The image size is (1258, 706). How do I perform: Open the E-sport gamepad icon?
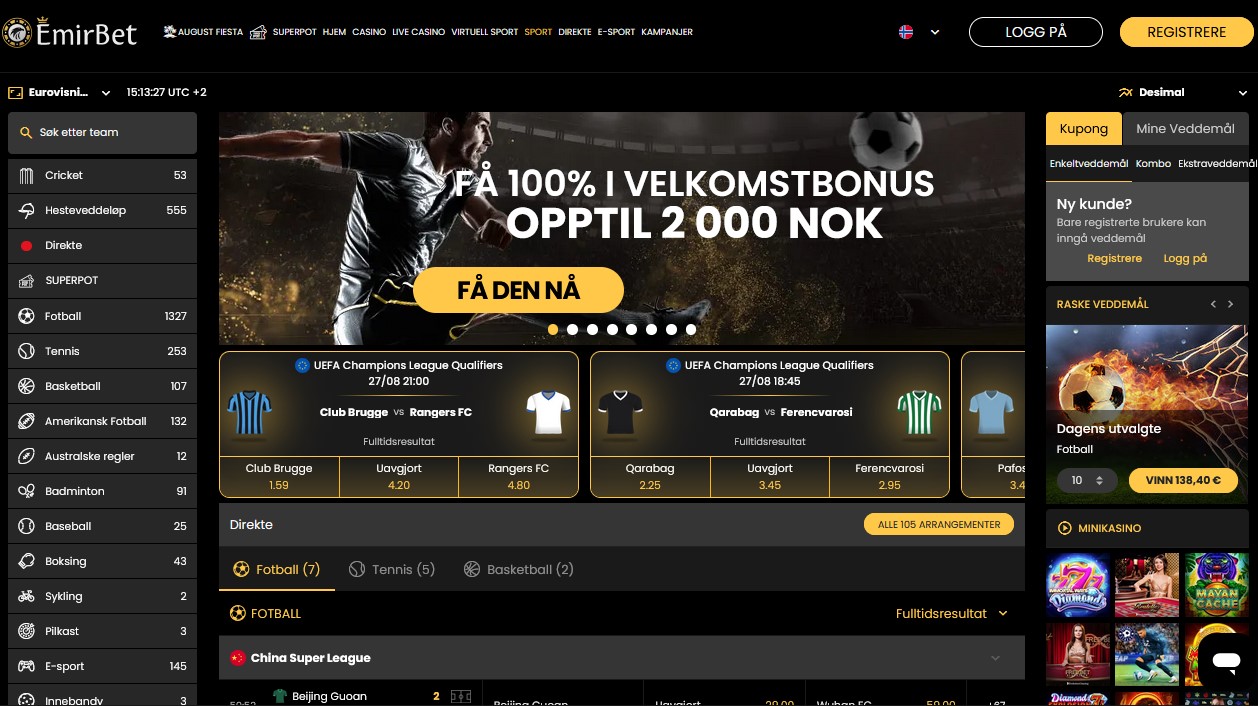click(26, 666)
